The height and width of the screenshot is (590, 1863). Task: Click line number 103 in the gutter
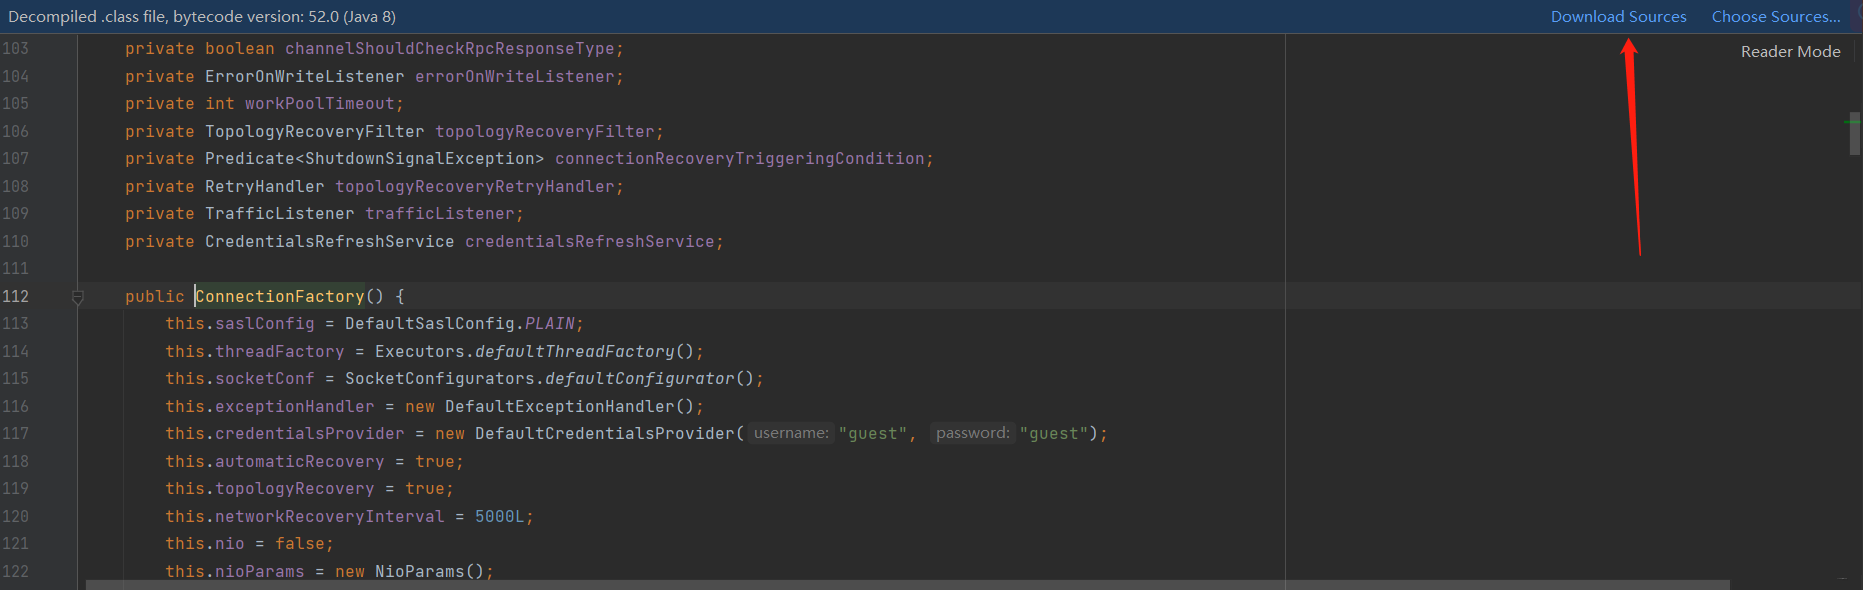16,49
